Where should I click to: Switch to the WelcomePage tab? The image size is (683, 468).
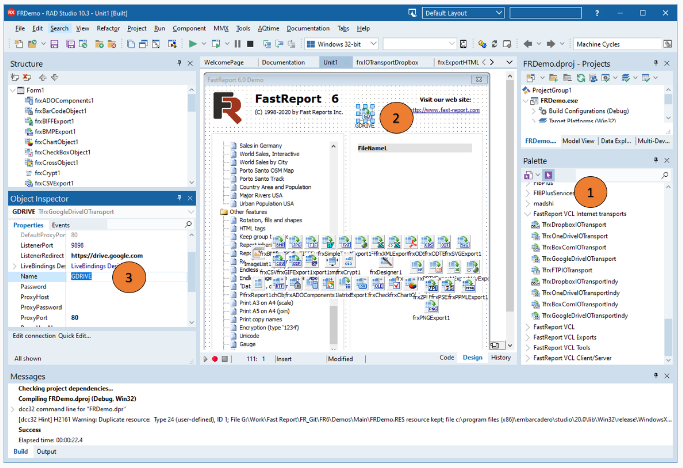(x=224, y=62)
